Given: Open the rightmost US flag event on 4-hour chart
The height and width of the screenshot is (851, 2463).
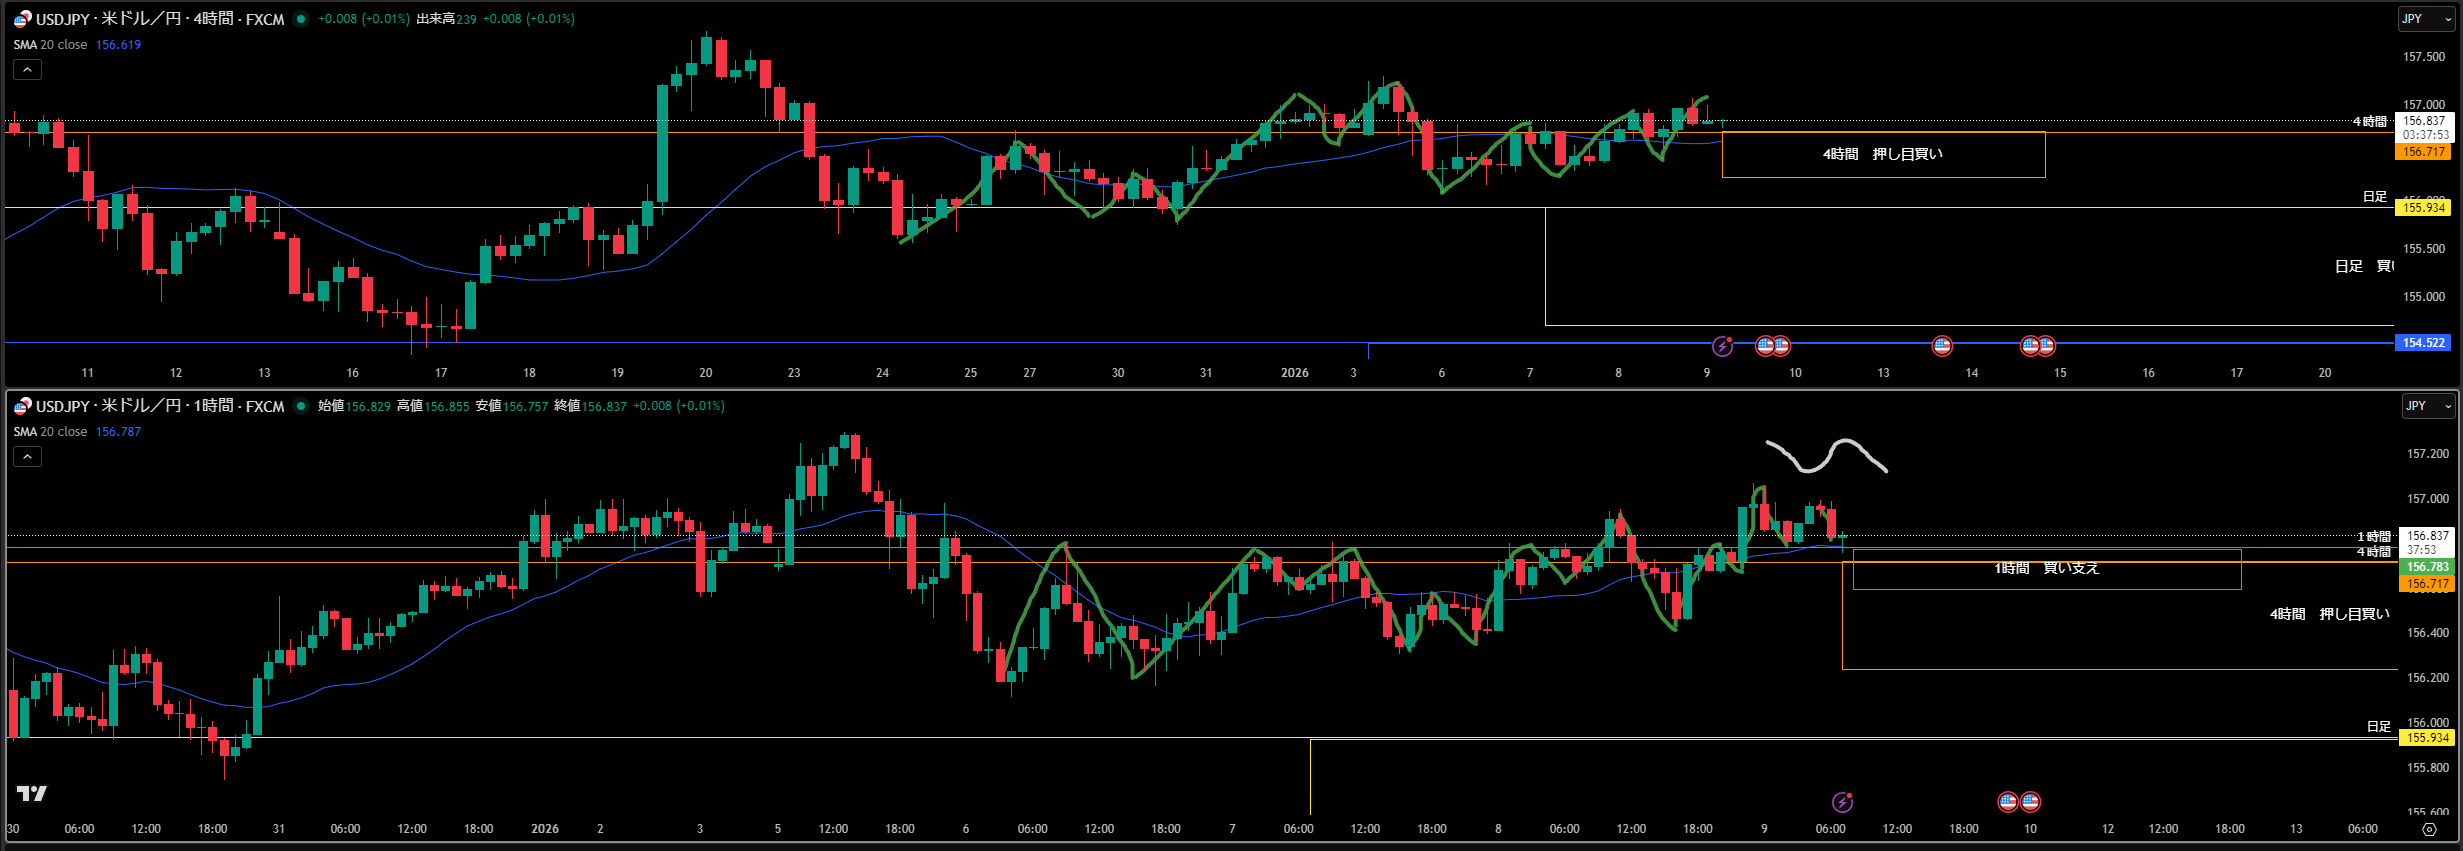Looking at the screenshot, I should click(2046, 346).
